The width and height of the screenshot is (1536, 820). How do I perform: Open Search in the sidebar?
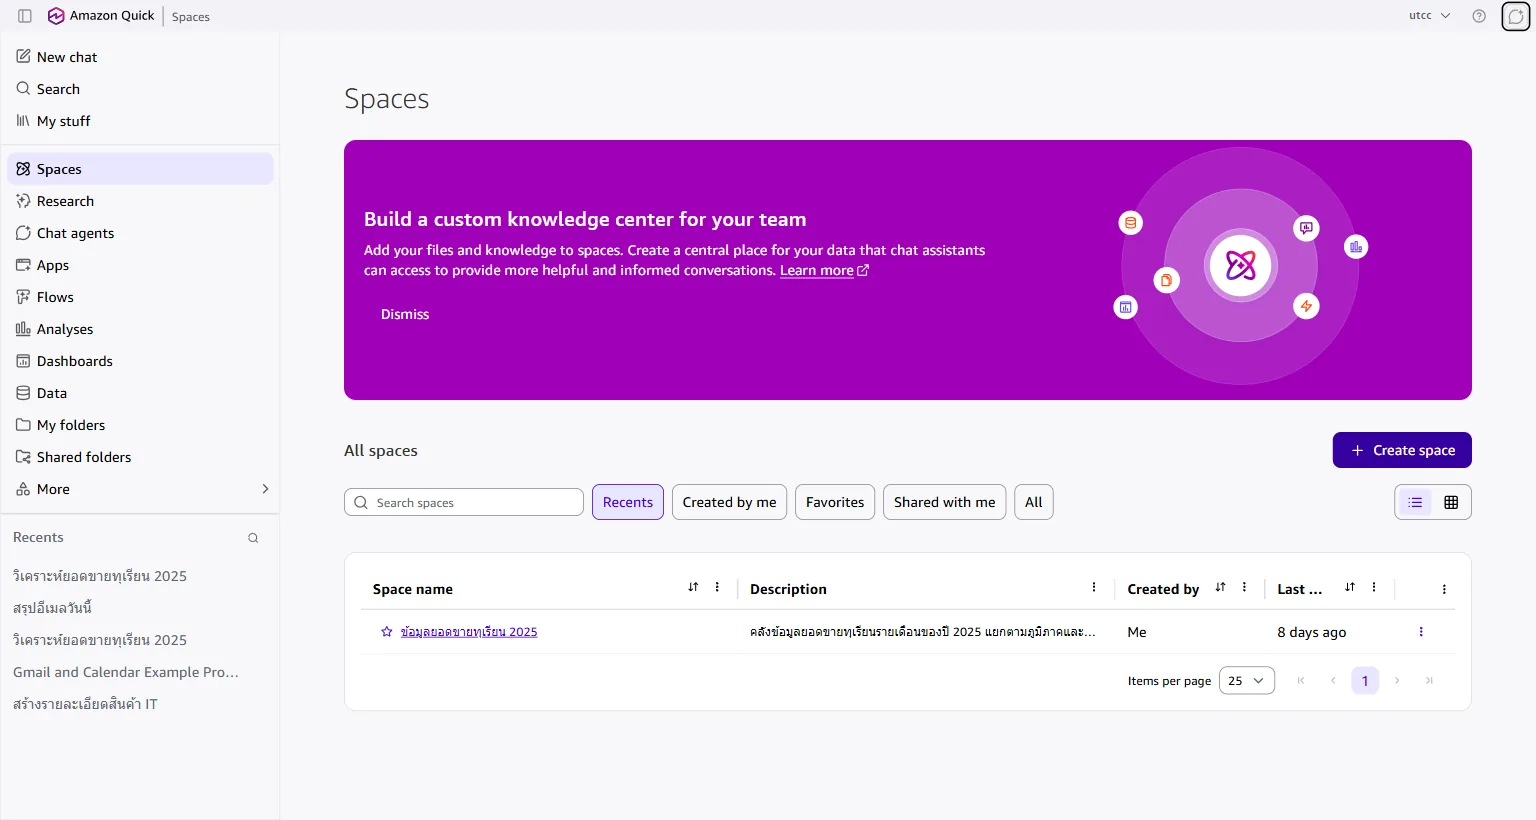(x=140, y=89)
